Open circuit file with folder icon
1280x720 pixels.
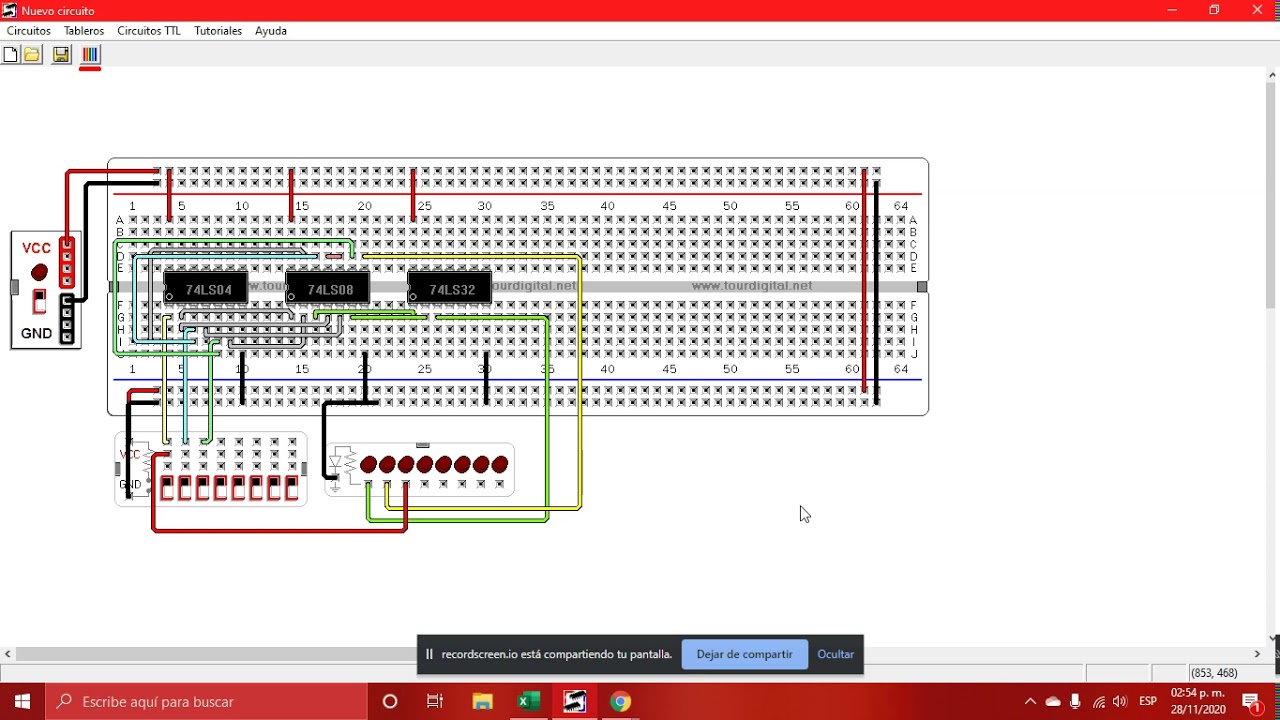point(32,55)
